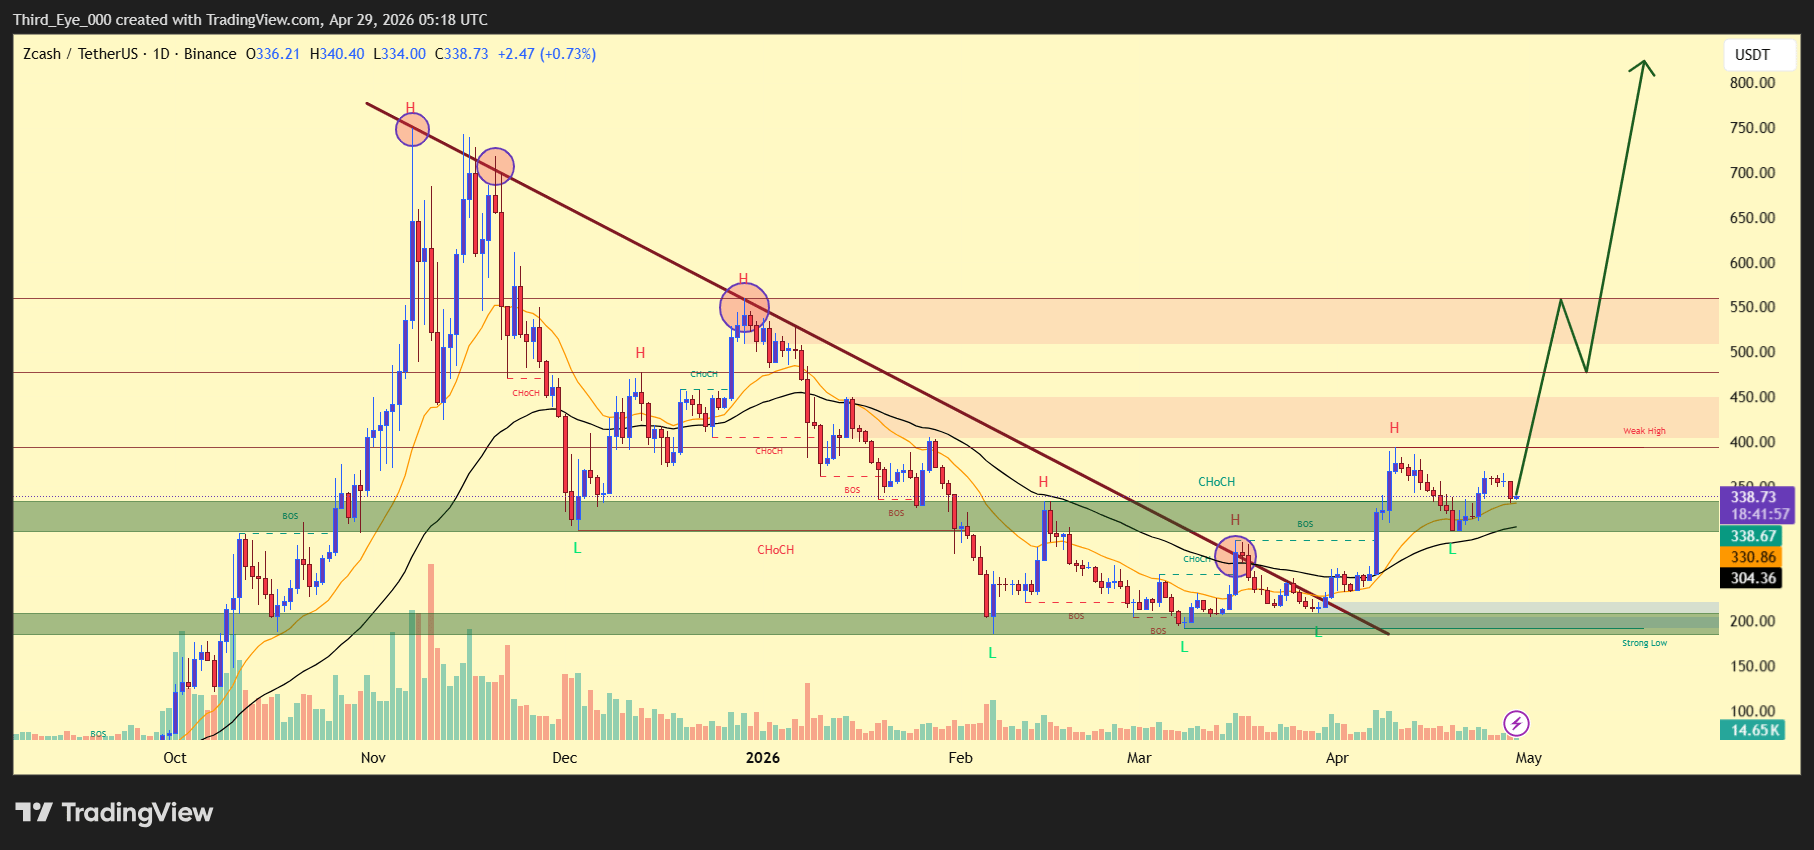Select the high value 340.40
Image resolution: width=1814 pixels, height=850 pixels.
(342, 54)
